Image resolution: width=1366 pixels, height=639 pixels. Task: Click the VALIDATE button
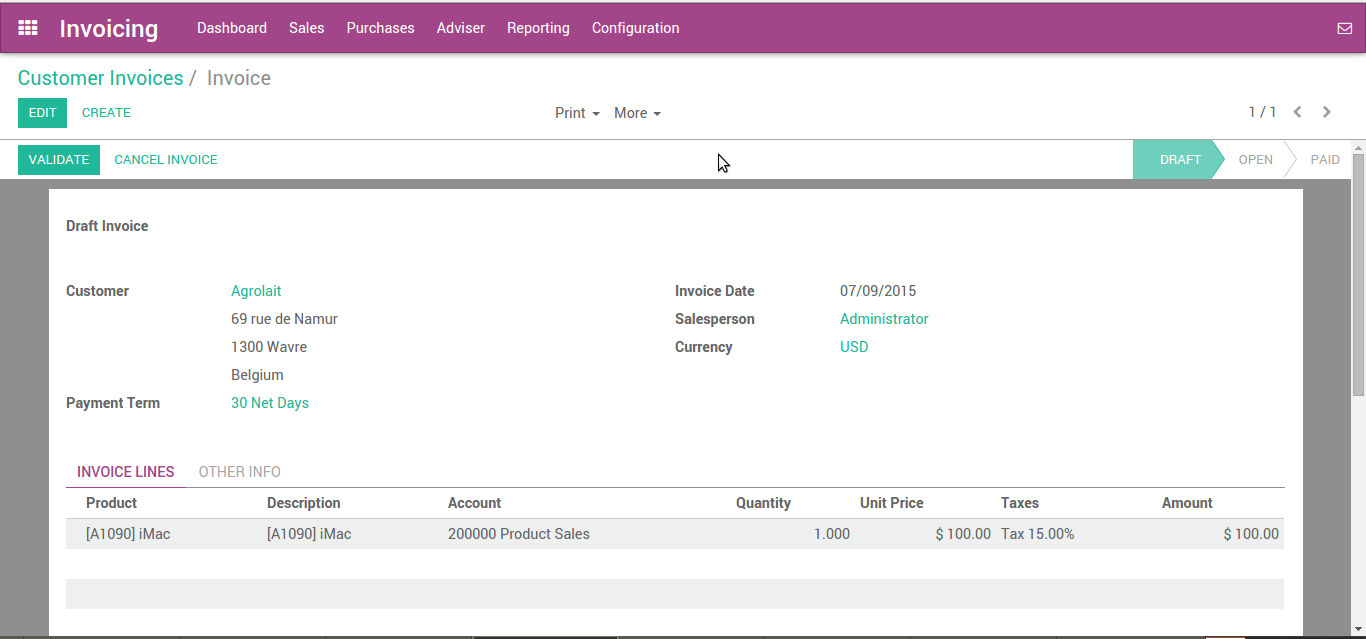pos(58,159)
